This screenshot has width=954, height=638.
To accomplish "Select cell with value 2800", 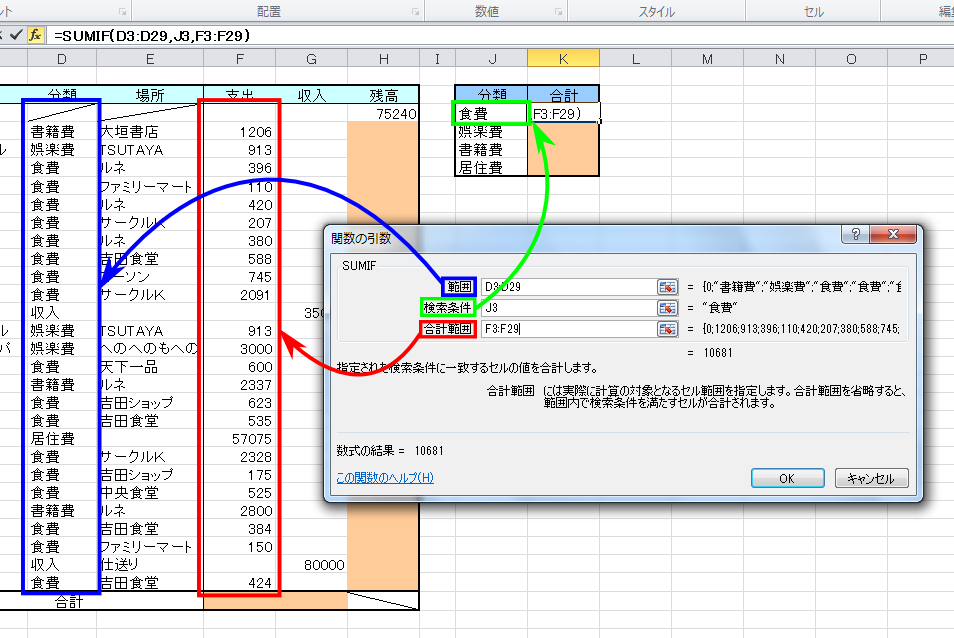I will 240,511.
